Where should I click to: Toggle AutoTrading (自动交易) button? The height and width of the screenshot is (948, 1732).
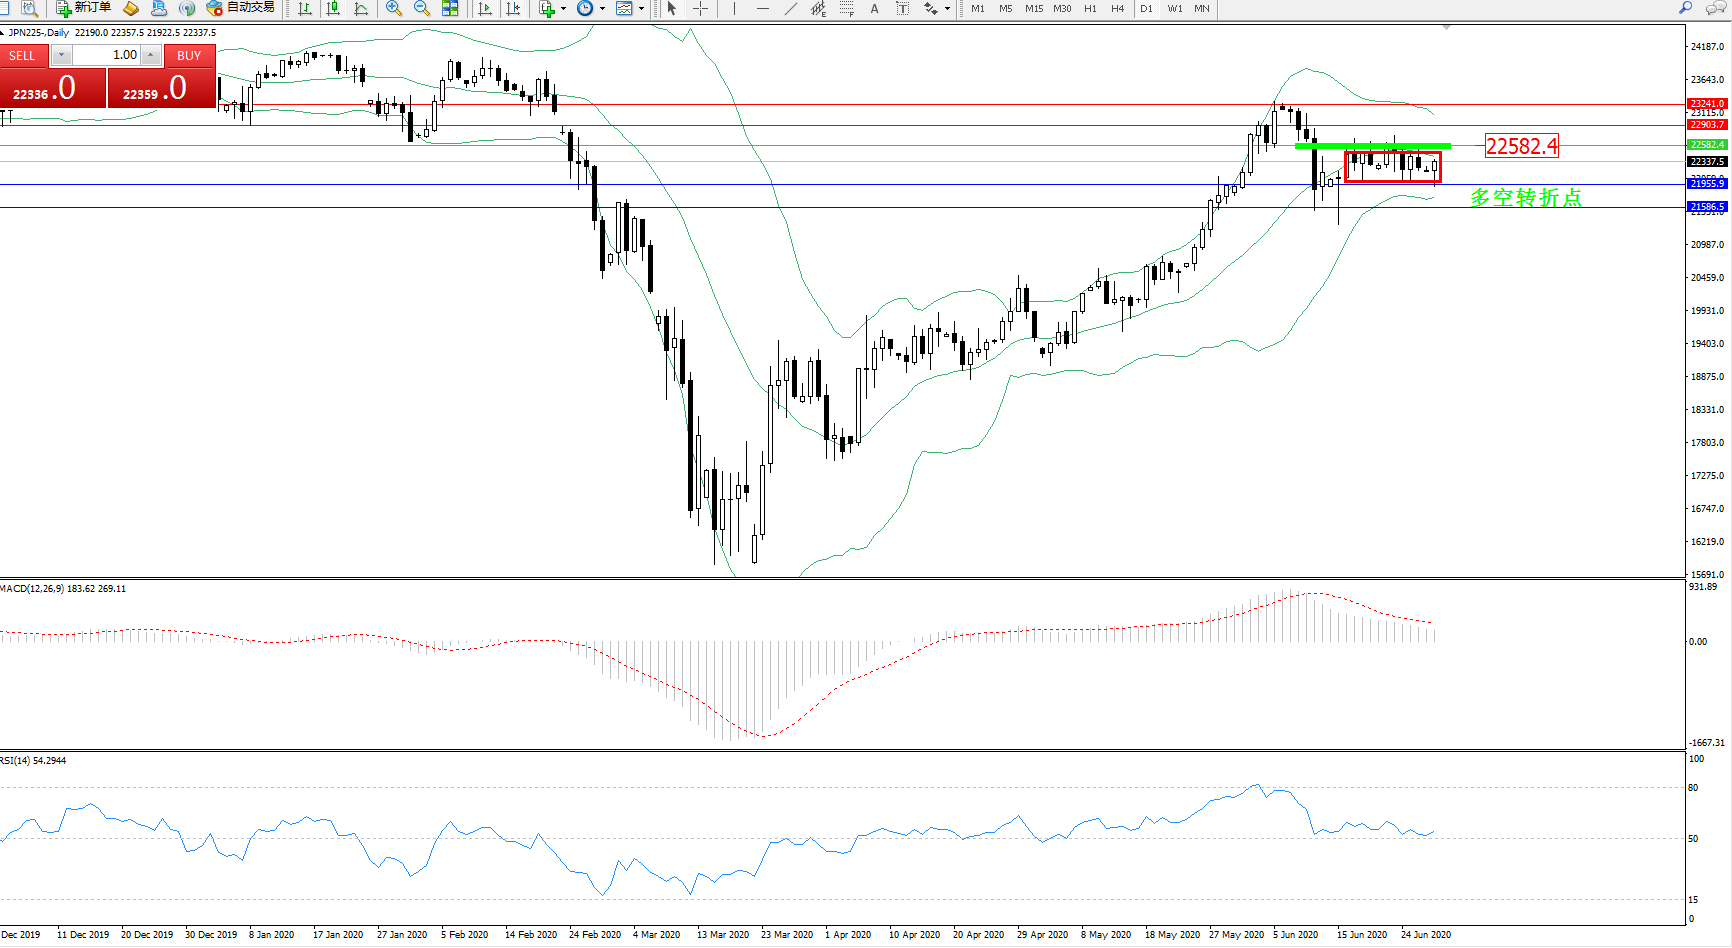240,8
